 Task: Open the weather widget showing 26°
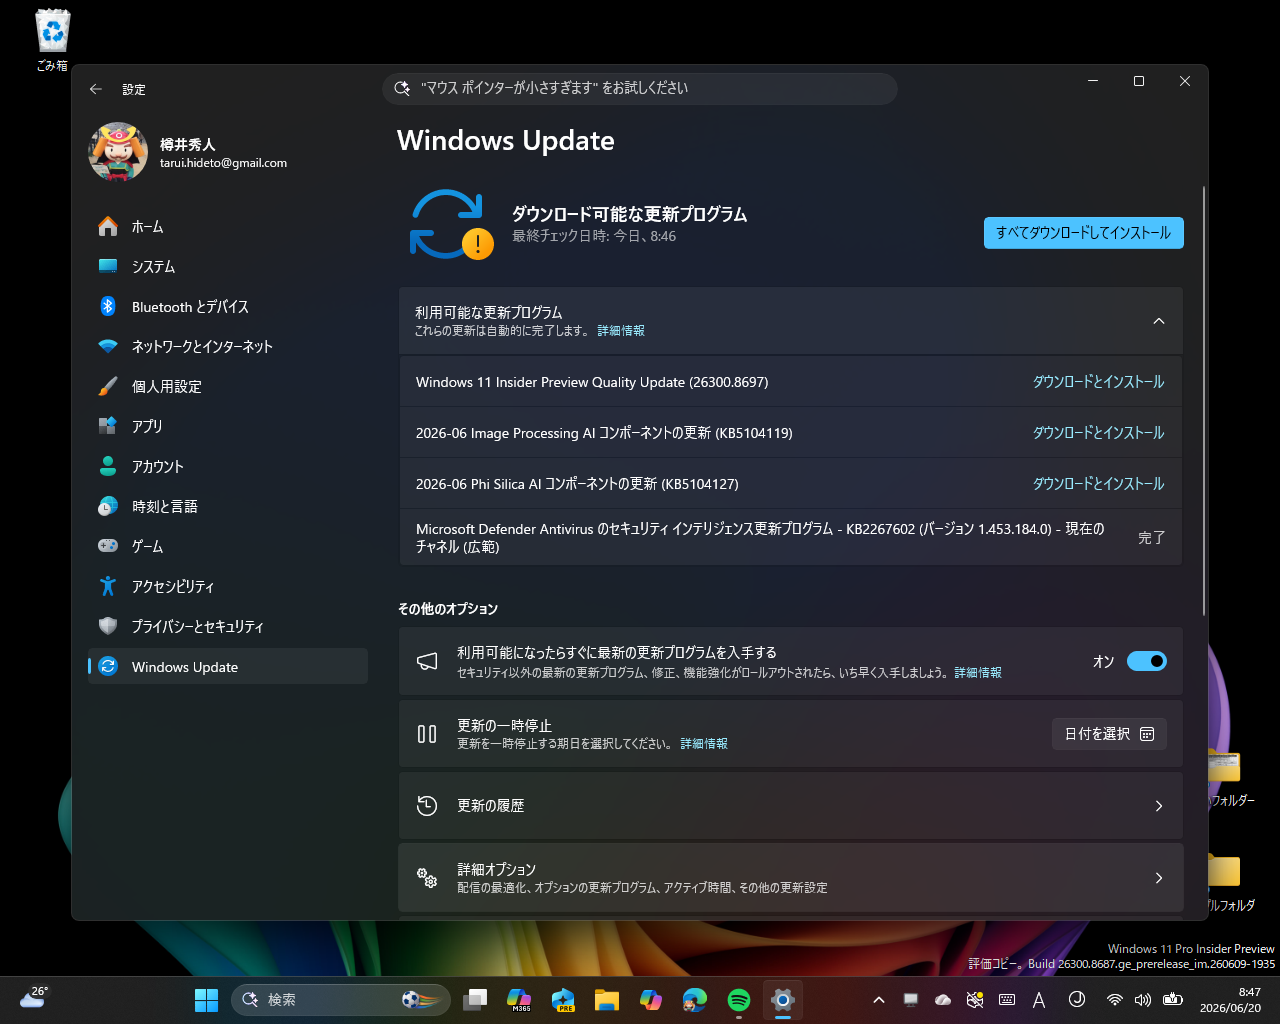(34, 998)
